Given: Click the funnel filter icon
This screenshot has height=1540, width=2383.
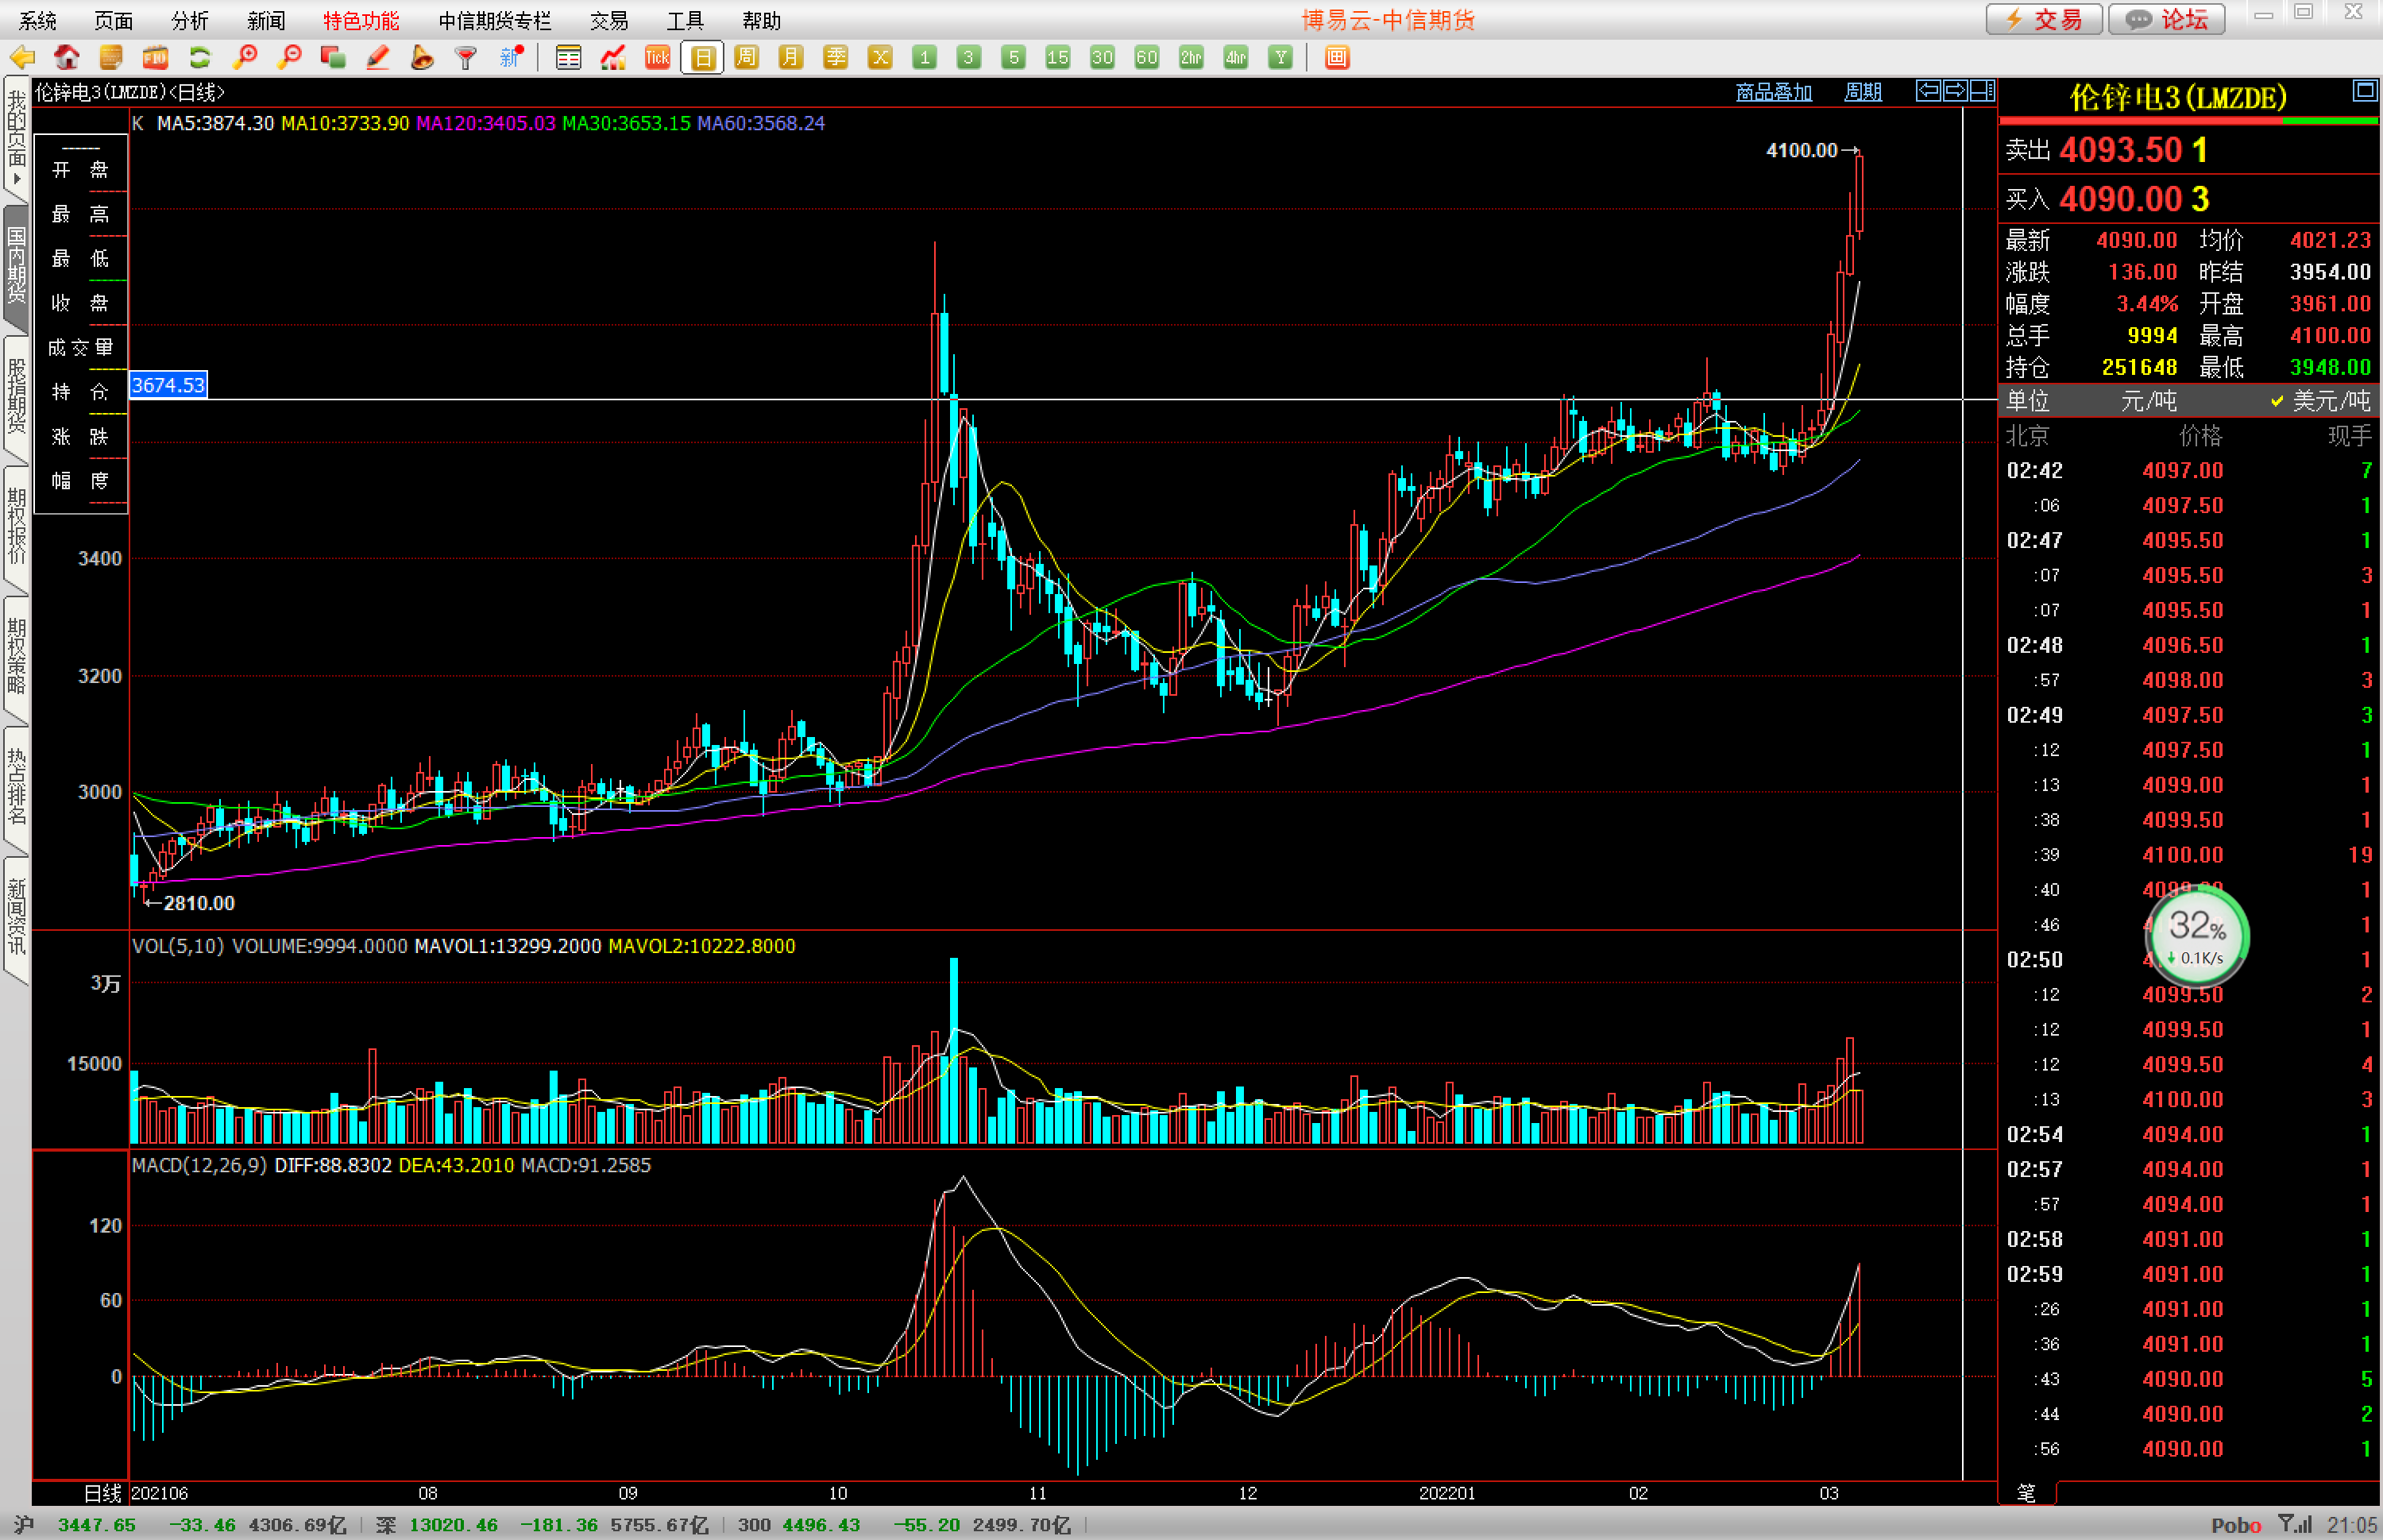Looking at the screenshot, I should 466,58.
